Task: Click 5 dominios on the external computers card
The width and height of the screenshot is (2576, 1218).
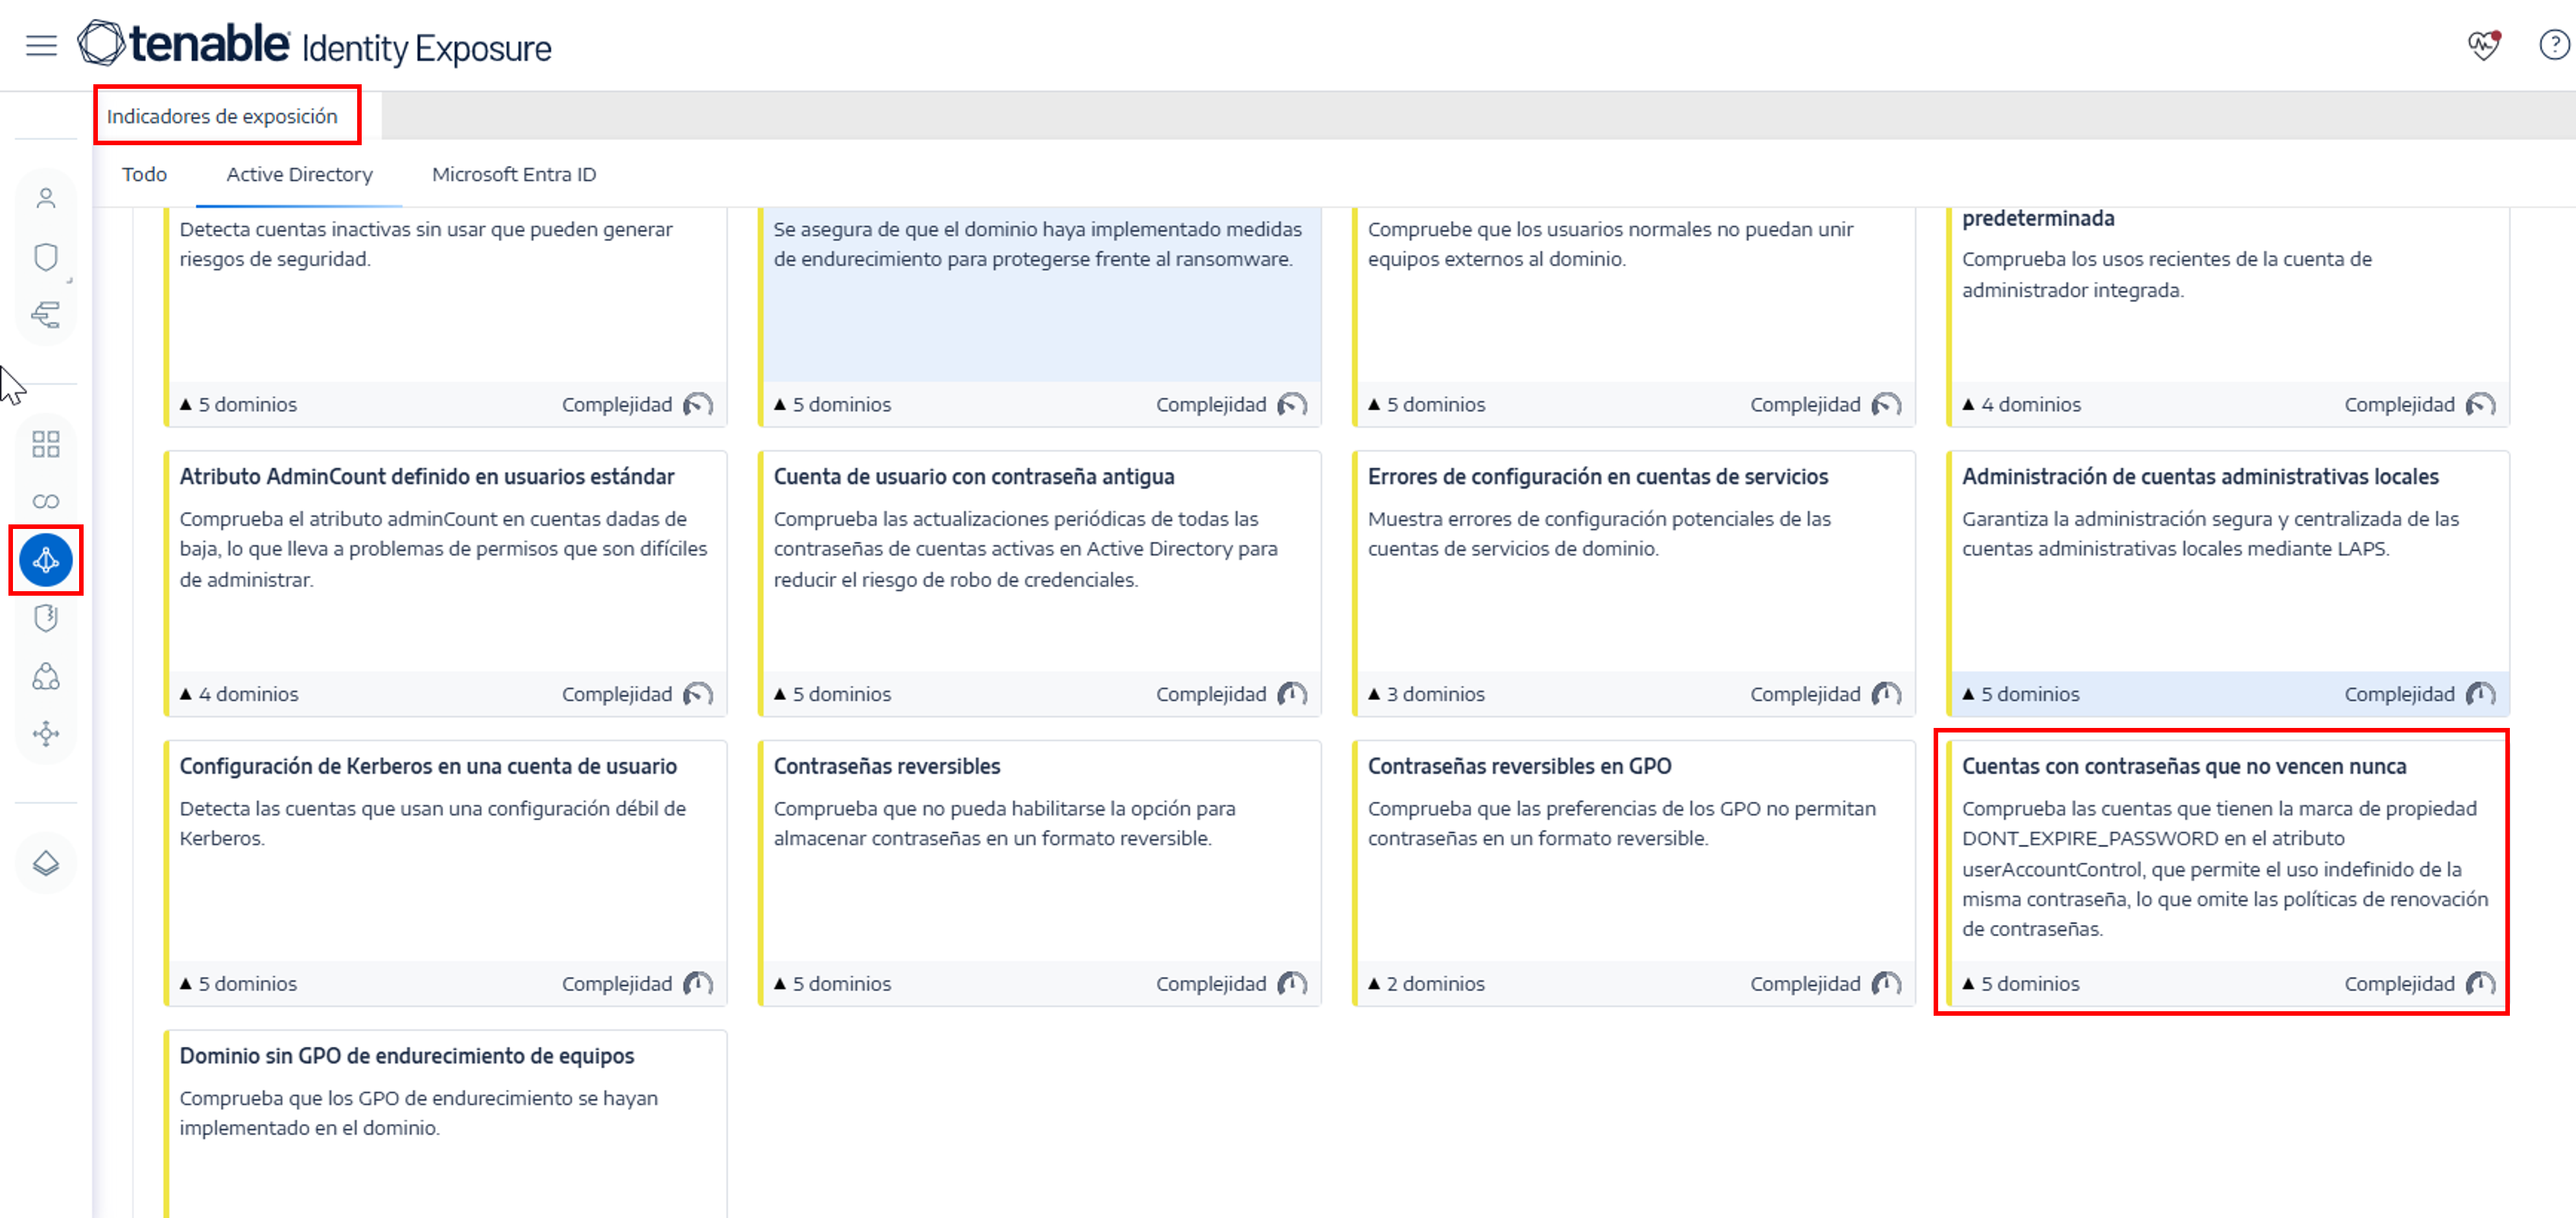Action: click(1426, 405)
